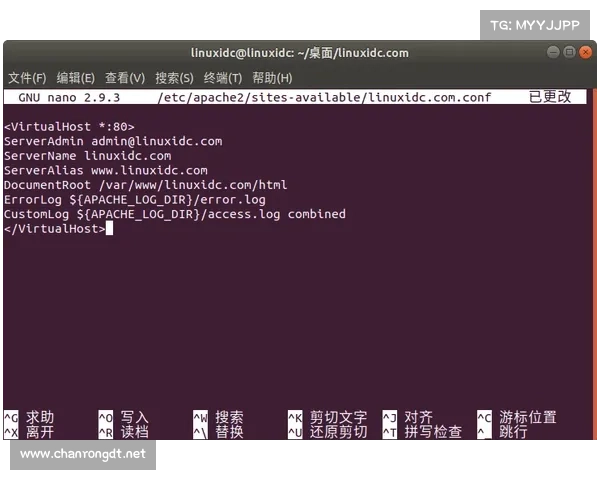Open the 搜索(S) menu
600x480 pixels.
pyautogui.click(x=174, y=78)
